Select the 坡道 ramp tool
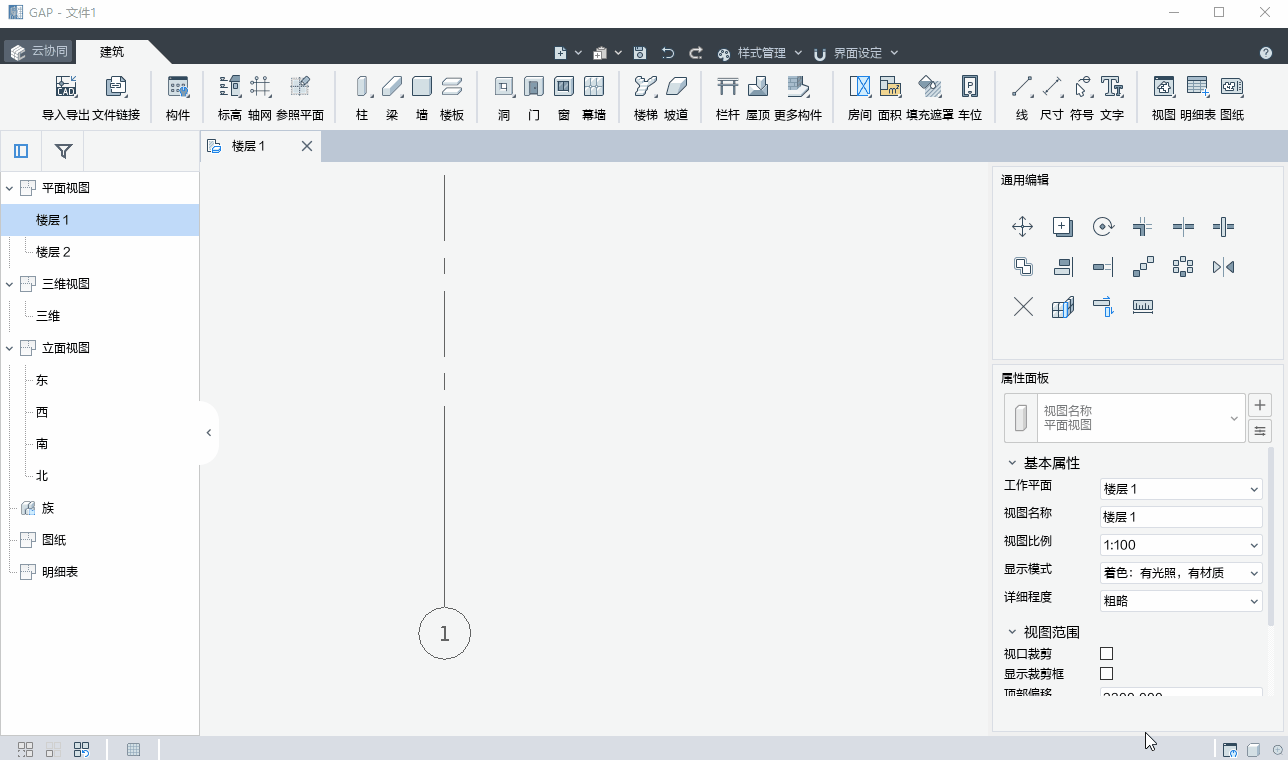 [676, 98]
